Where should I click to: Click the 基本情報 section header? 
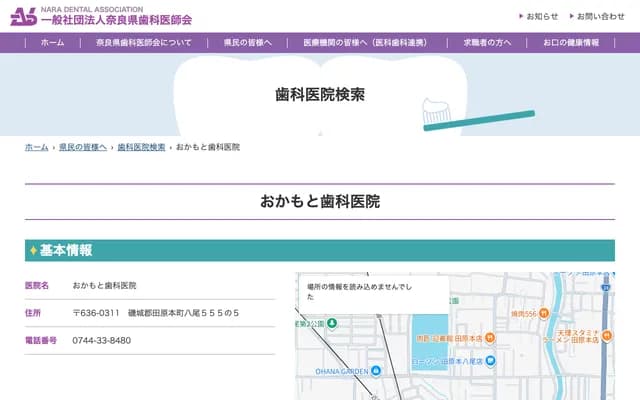pyautogui.click(x=320, y=250)
